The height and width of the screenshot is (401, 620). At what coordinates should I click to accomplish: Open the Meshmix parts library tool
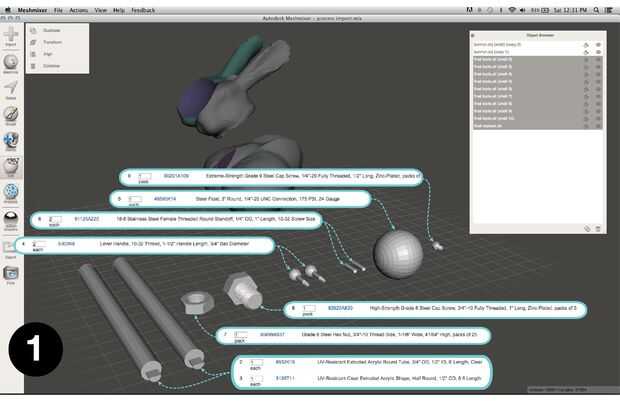click(x=11, y=63)
